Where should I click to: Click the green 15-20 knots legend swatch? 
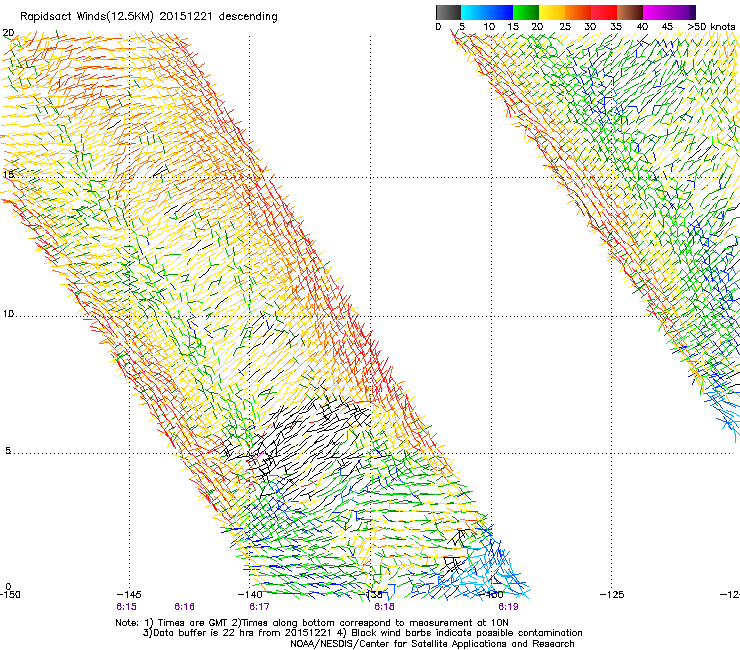pyautogui.click(x=526, y=12)
